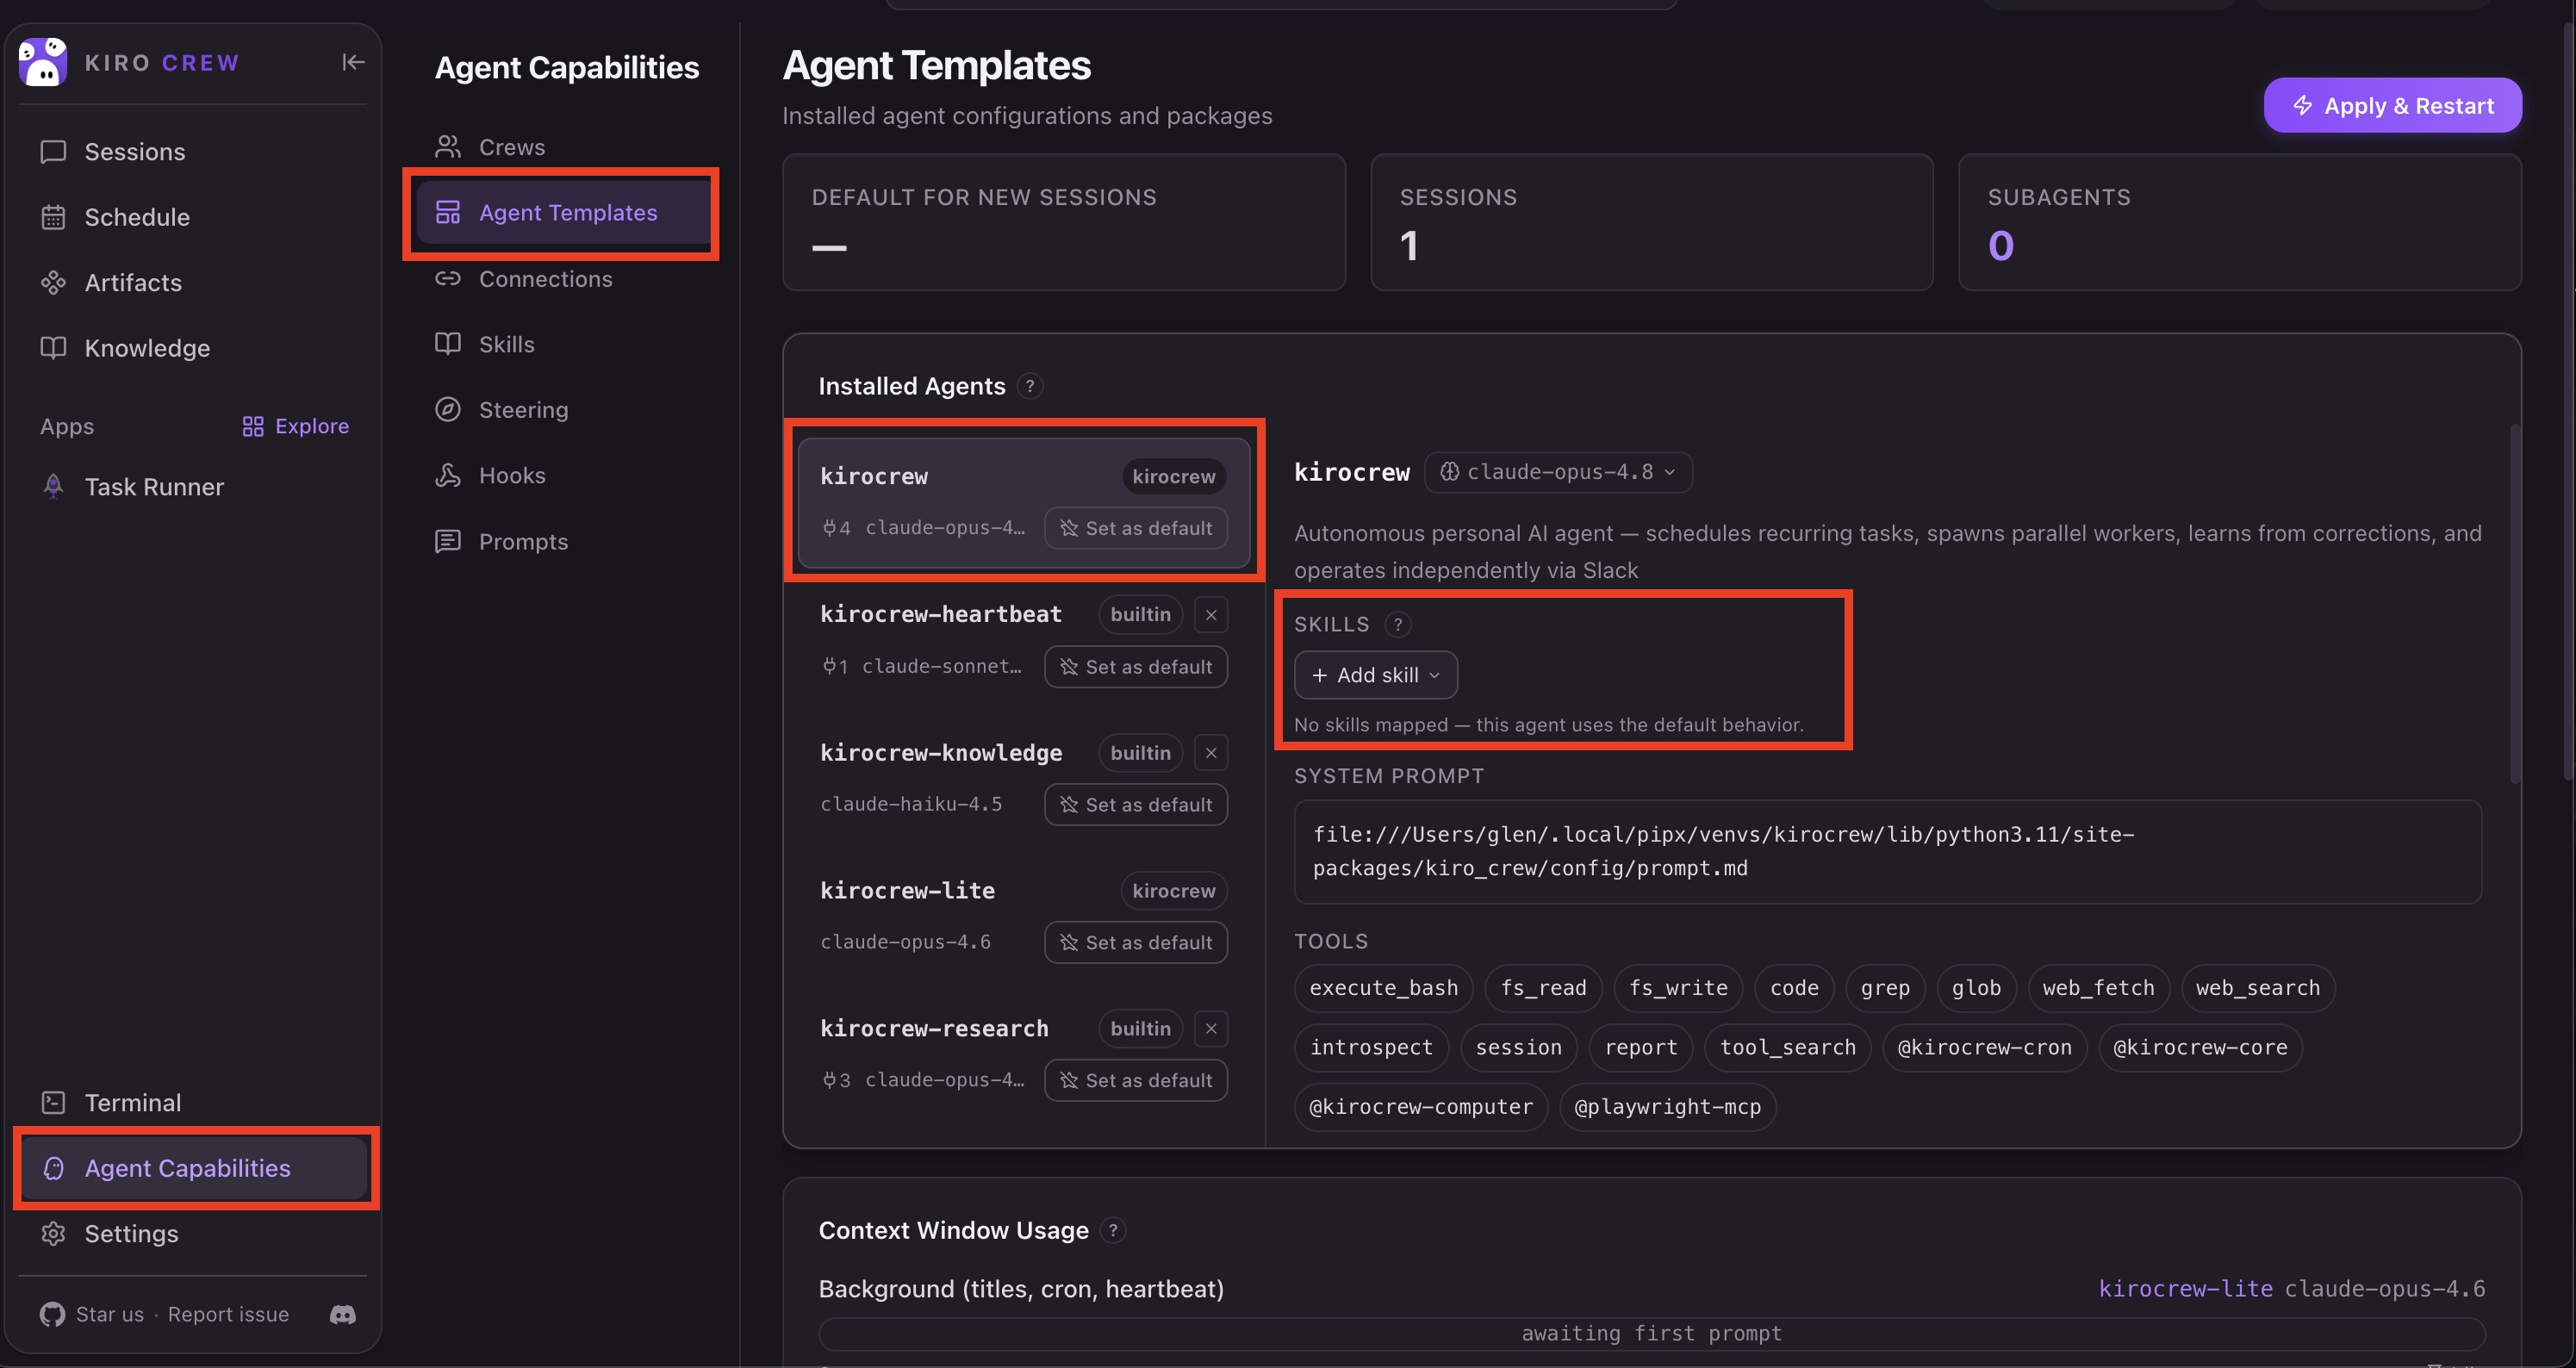Launch Task Runner via its rocket icon
The width and height of the screenshot is (2576, 1368).
(53, 487)
